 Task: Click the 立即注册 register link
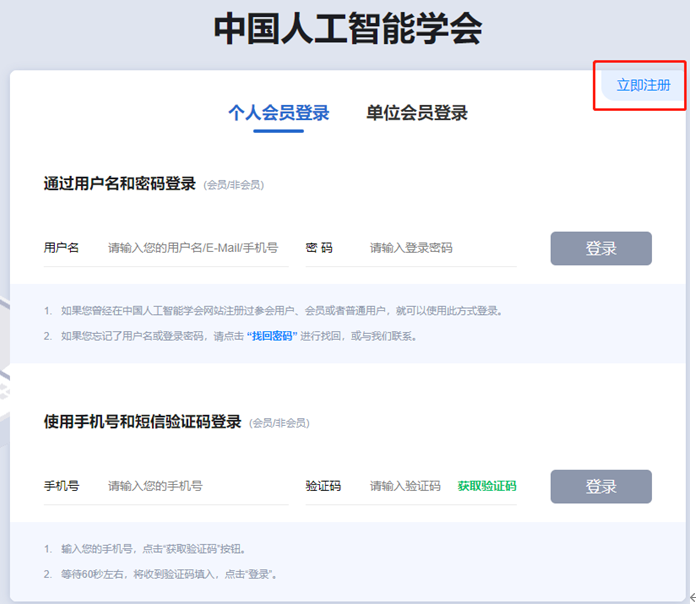643,86
